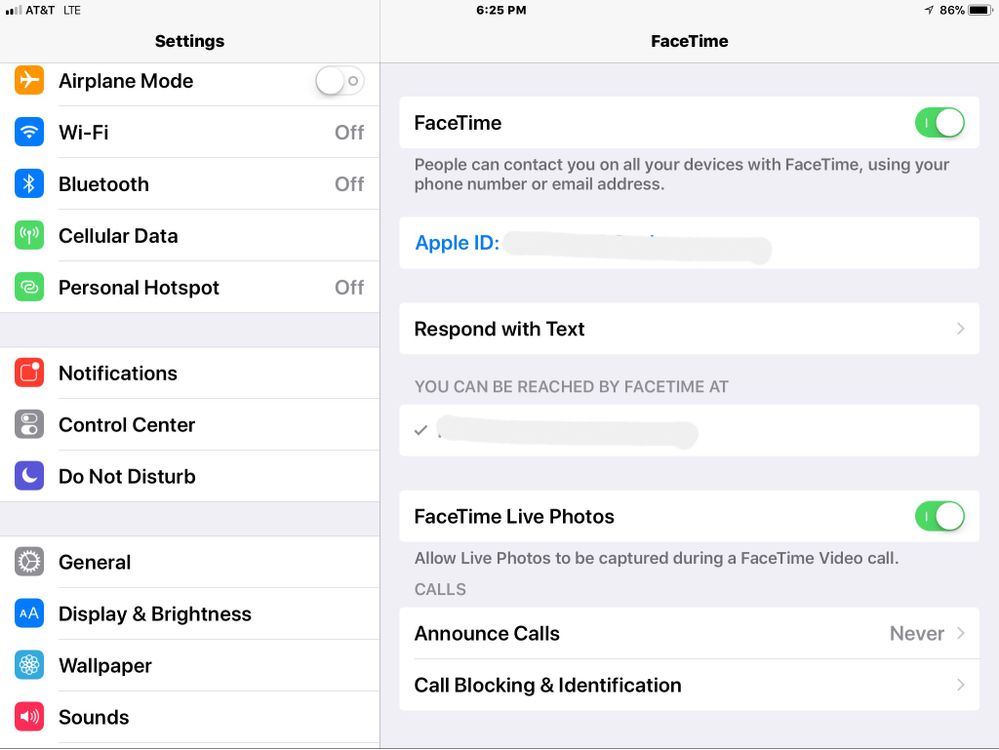This screenshot has height=750, width=999.
Task: Open Cellular Data via its green antenna icon
Action: click(x=28, y=235)
